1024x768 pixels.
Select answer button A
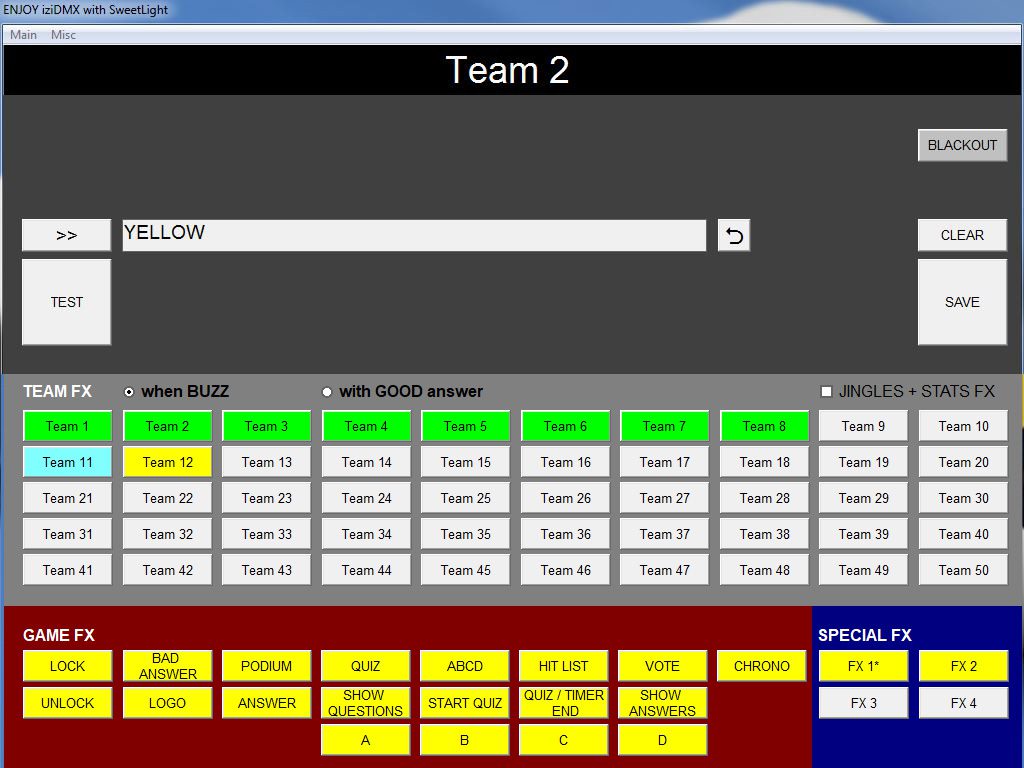pyautogui.click(x=366, y=740)
